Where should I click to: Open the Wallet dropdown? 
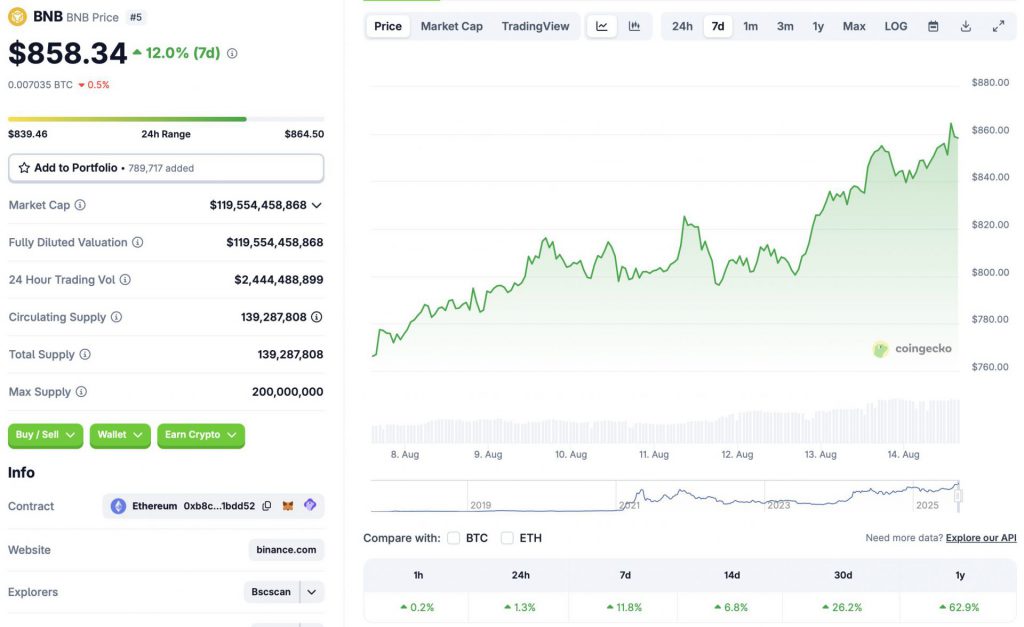[120, 435]
